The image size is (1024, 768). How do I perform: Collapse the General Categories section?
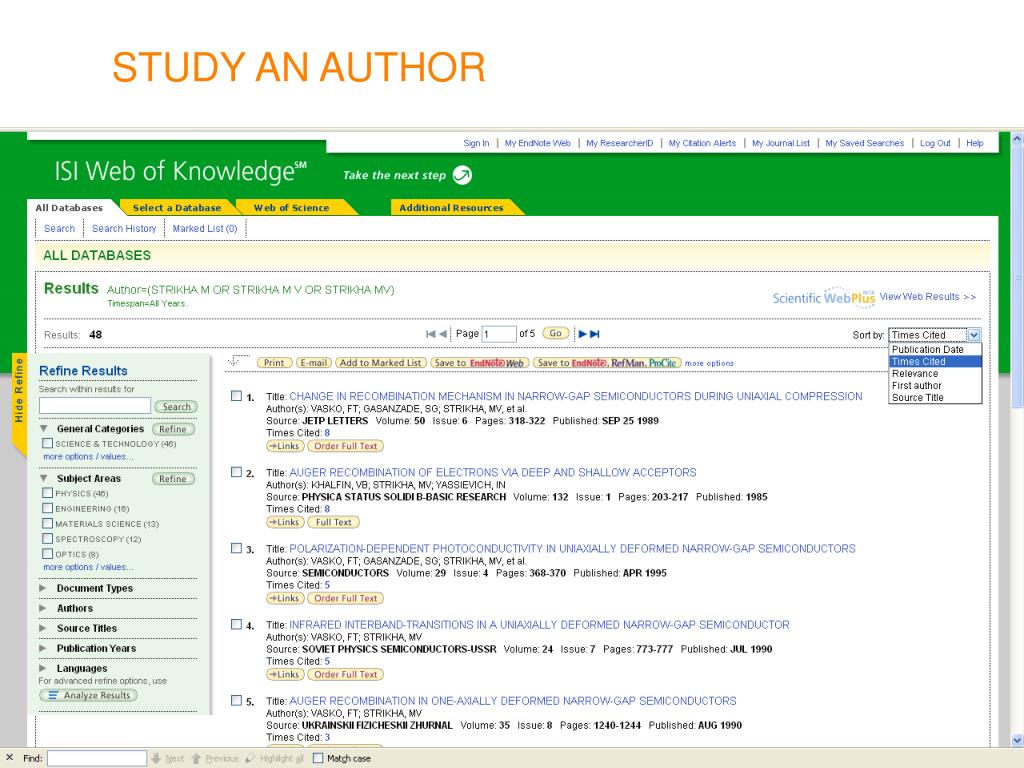pos(44,429)
